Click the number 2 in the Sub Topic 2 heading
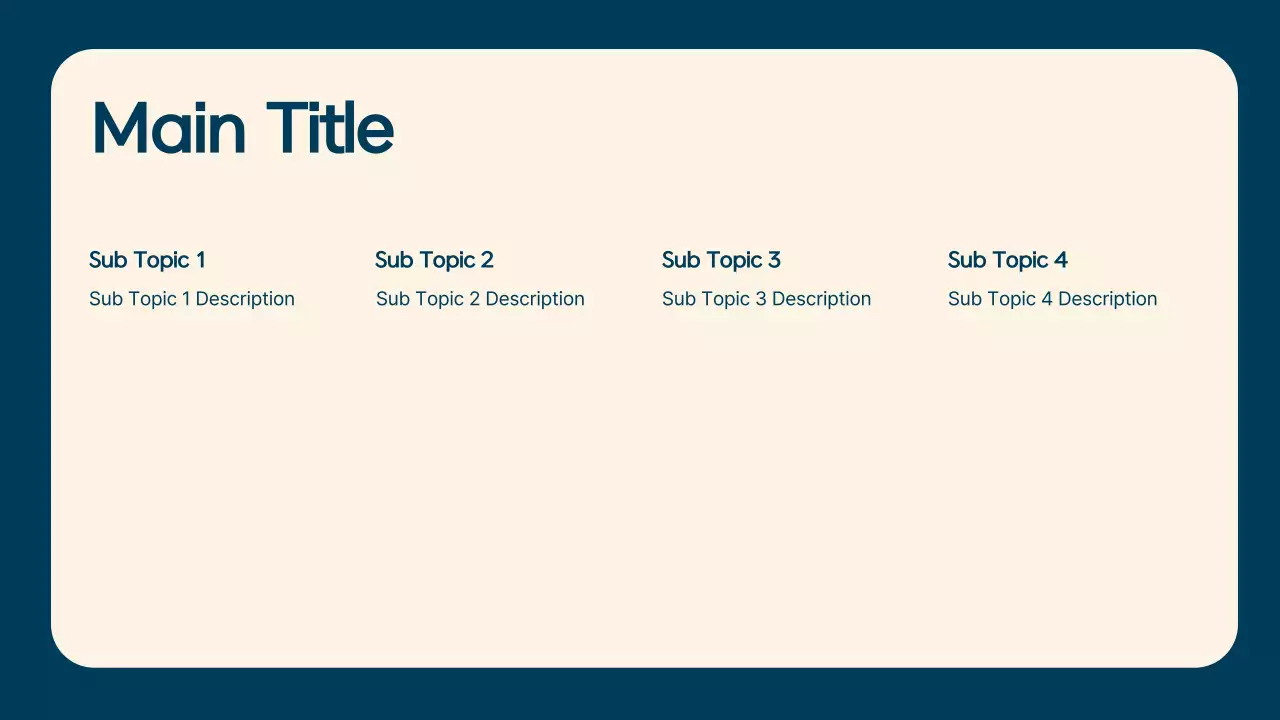This screenshot has height=720, width=1280. pyautogui.click(x=487, y=260)
